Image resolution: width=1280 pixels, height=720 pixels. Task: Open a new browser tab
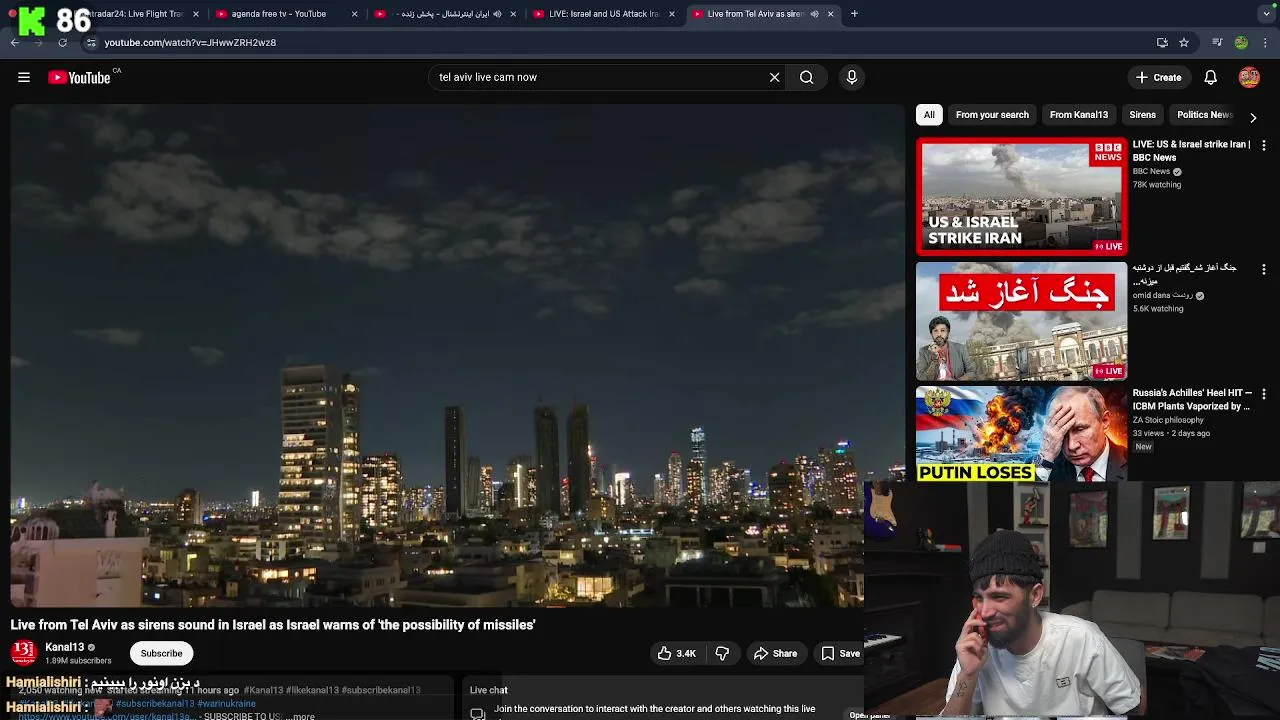[x=854, y=14]
